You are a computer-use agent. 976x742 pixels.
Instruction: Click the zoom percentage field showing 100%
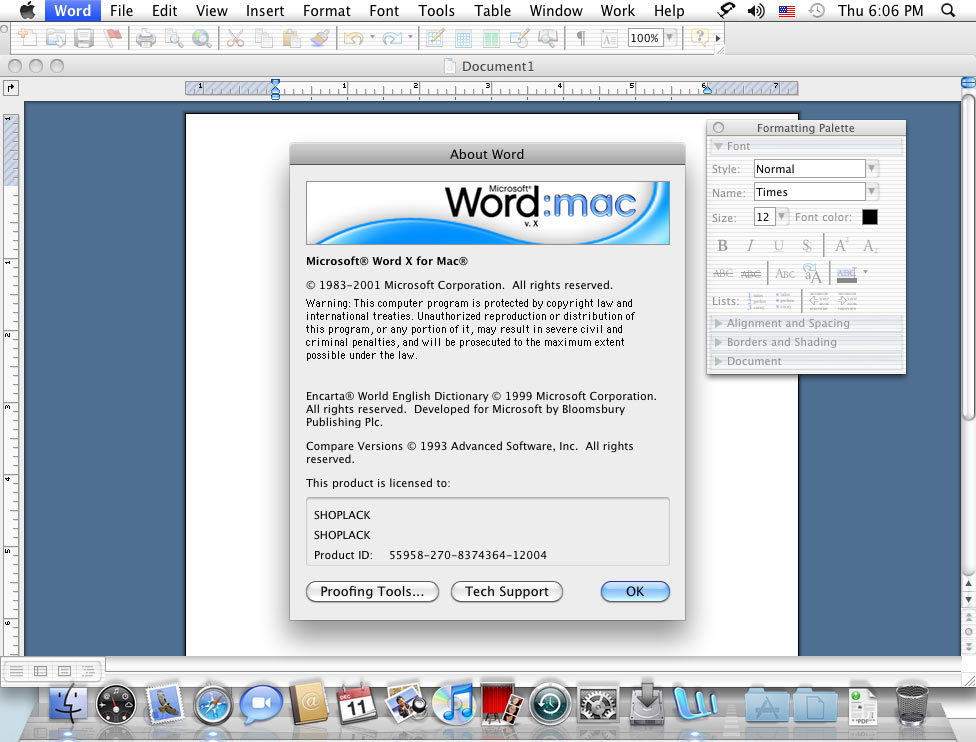(644, 38)
